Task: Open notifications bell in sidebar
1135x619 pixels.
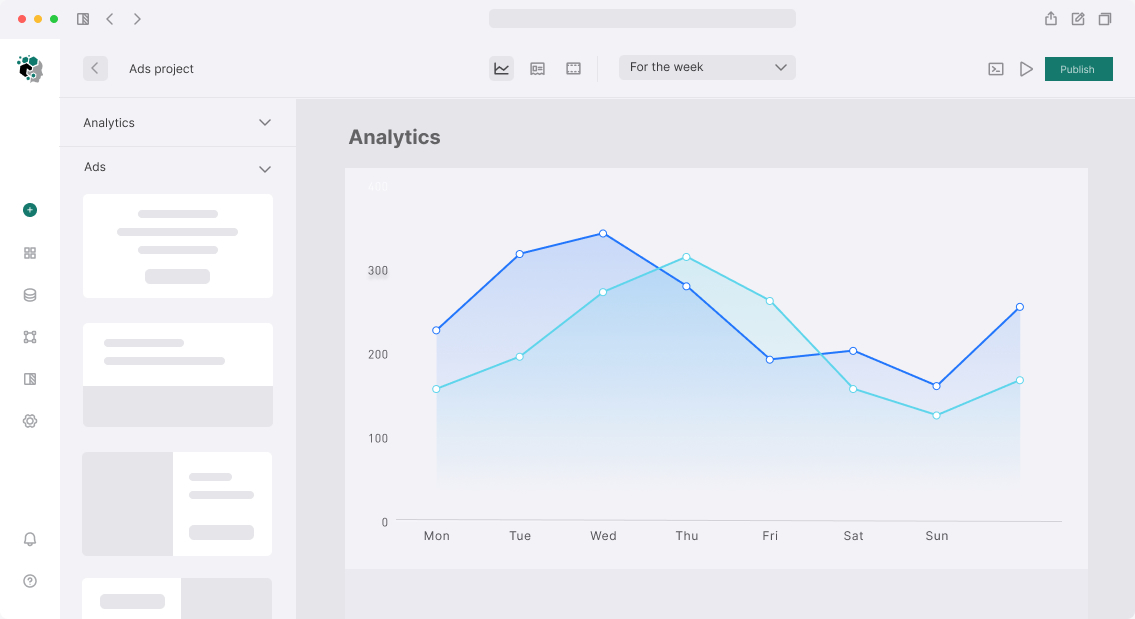Action: click(30, 539)
